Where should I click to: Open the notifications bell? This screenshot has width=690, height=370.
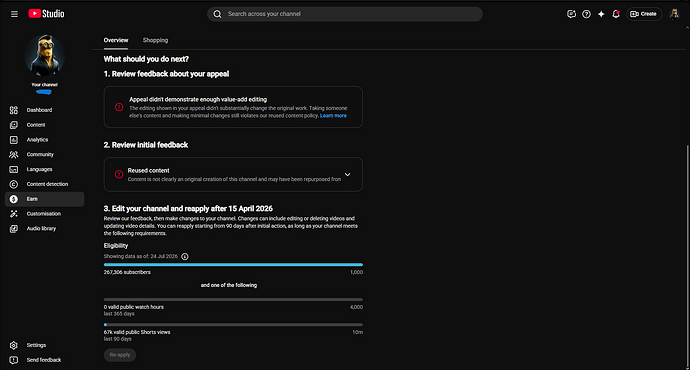(x=616, y=14)
